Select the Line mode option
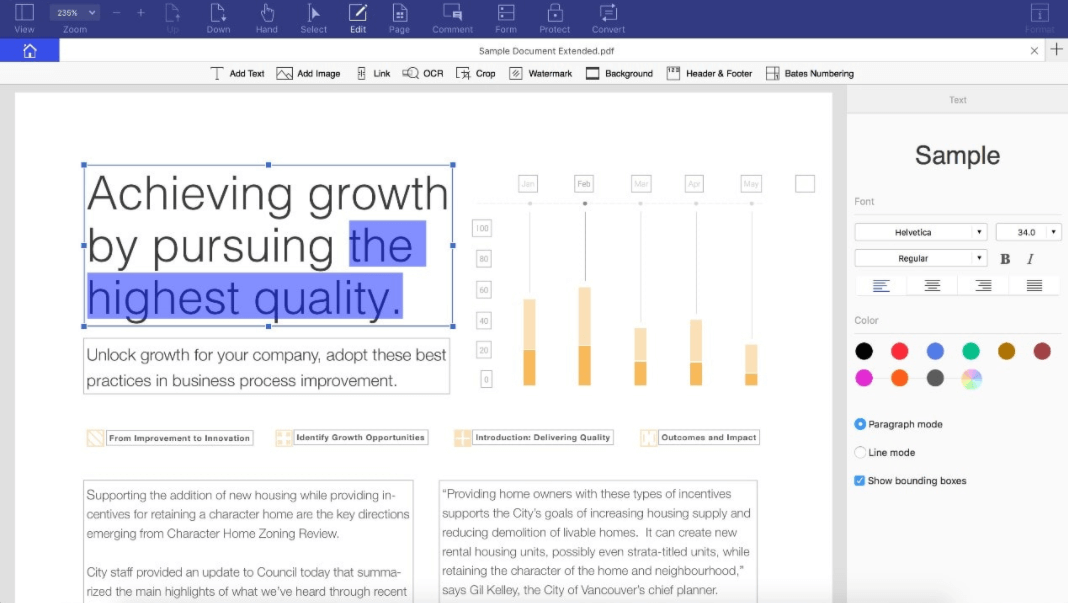 click(x=860, y=452)
